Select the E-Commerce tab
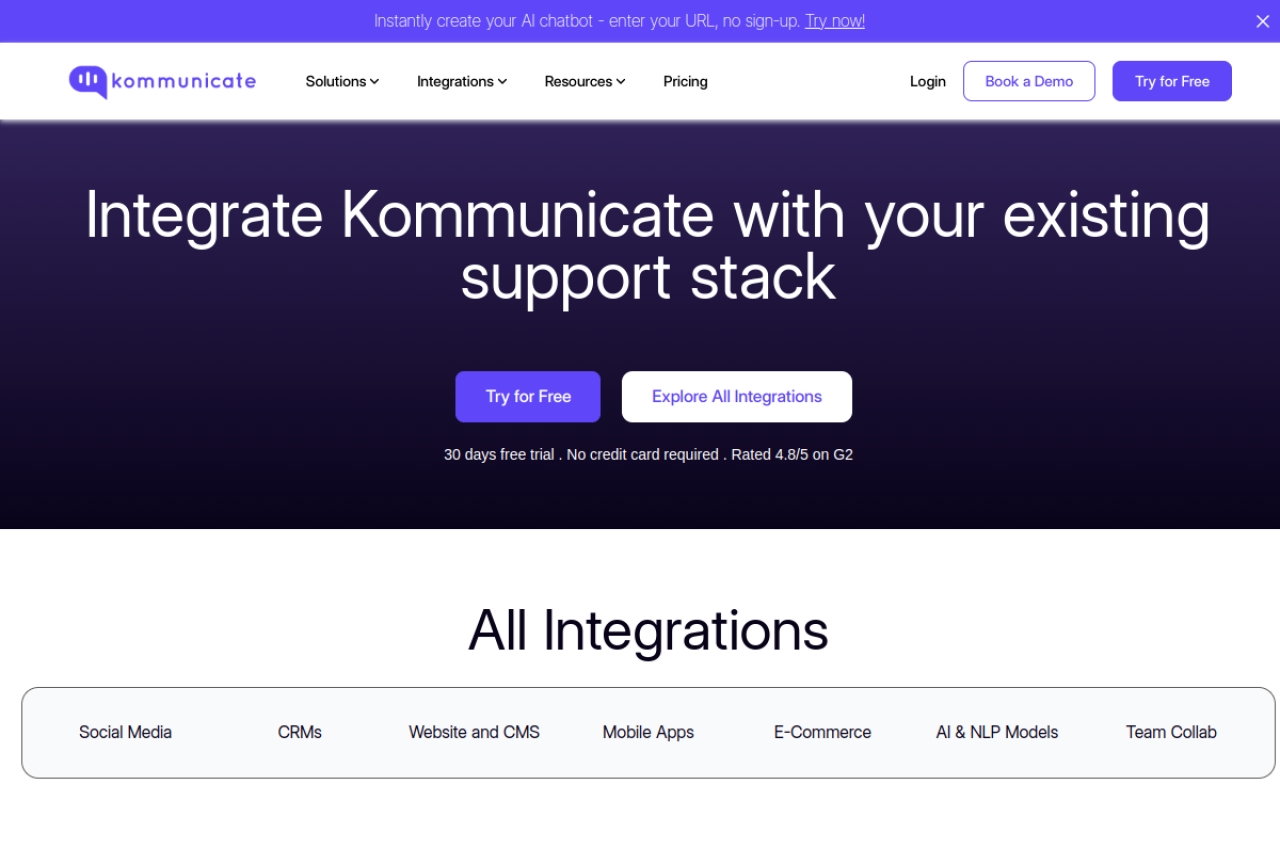The height and width of the screenshot is (853, 1280). [822, 732]
